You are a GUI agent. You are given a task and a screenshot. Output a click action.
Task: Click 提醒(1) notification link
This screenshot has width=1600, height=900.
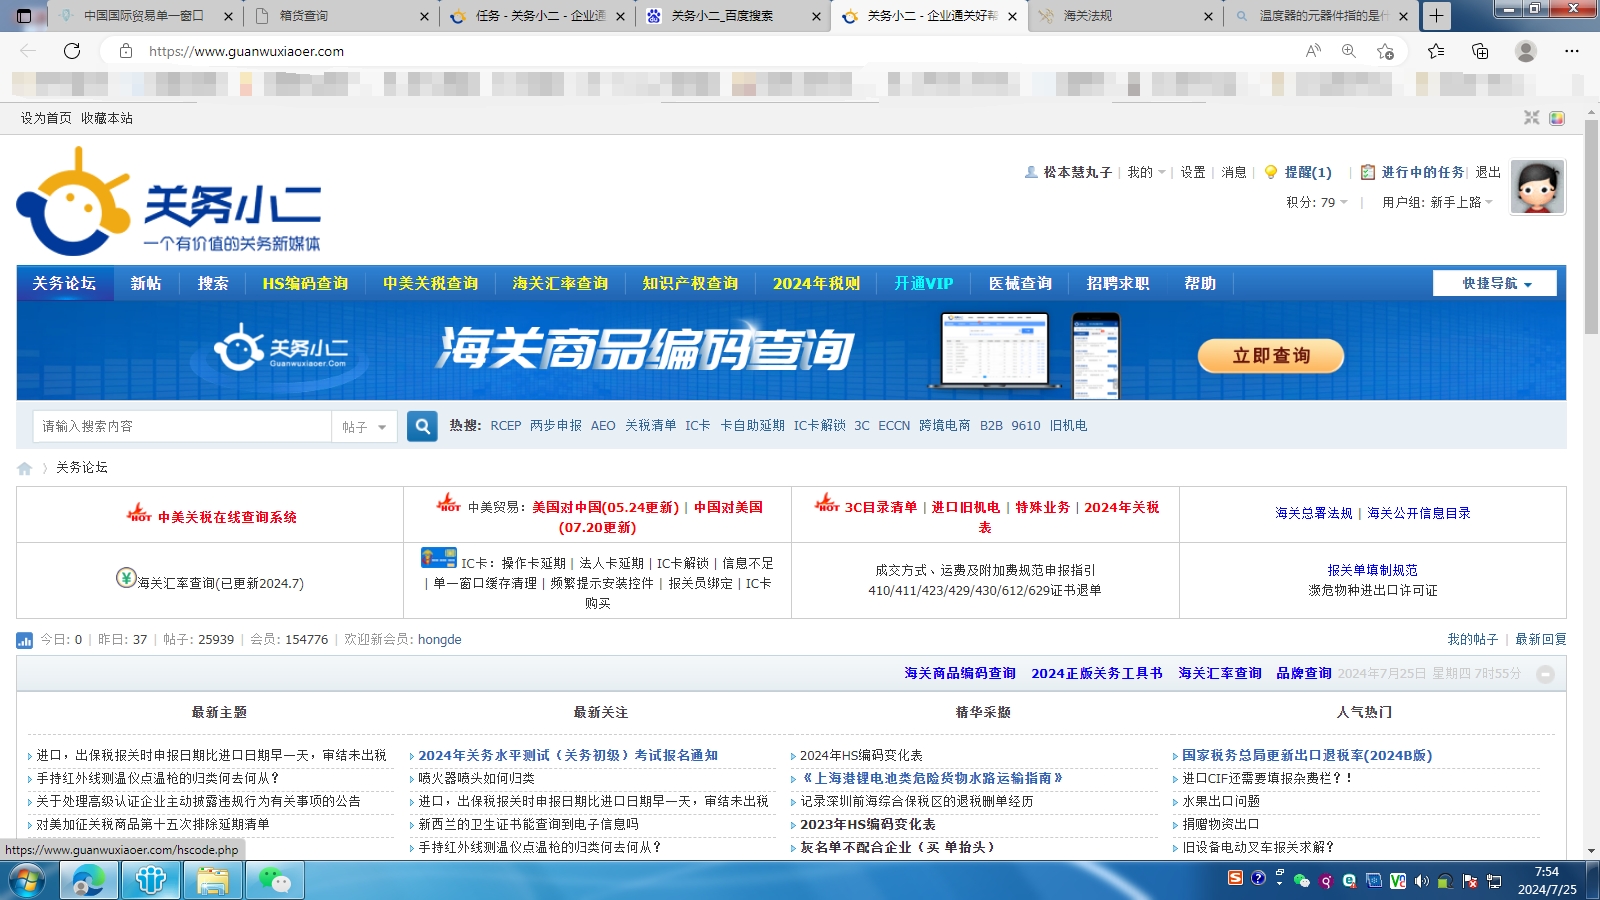click(x=1308, y=172)
